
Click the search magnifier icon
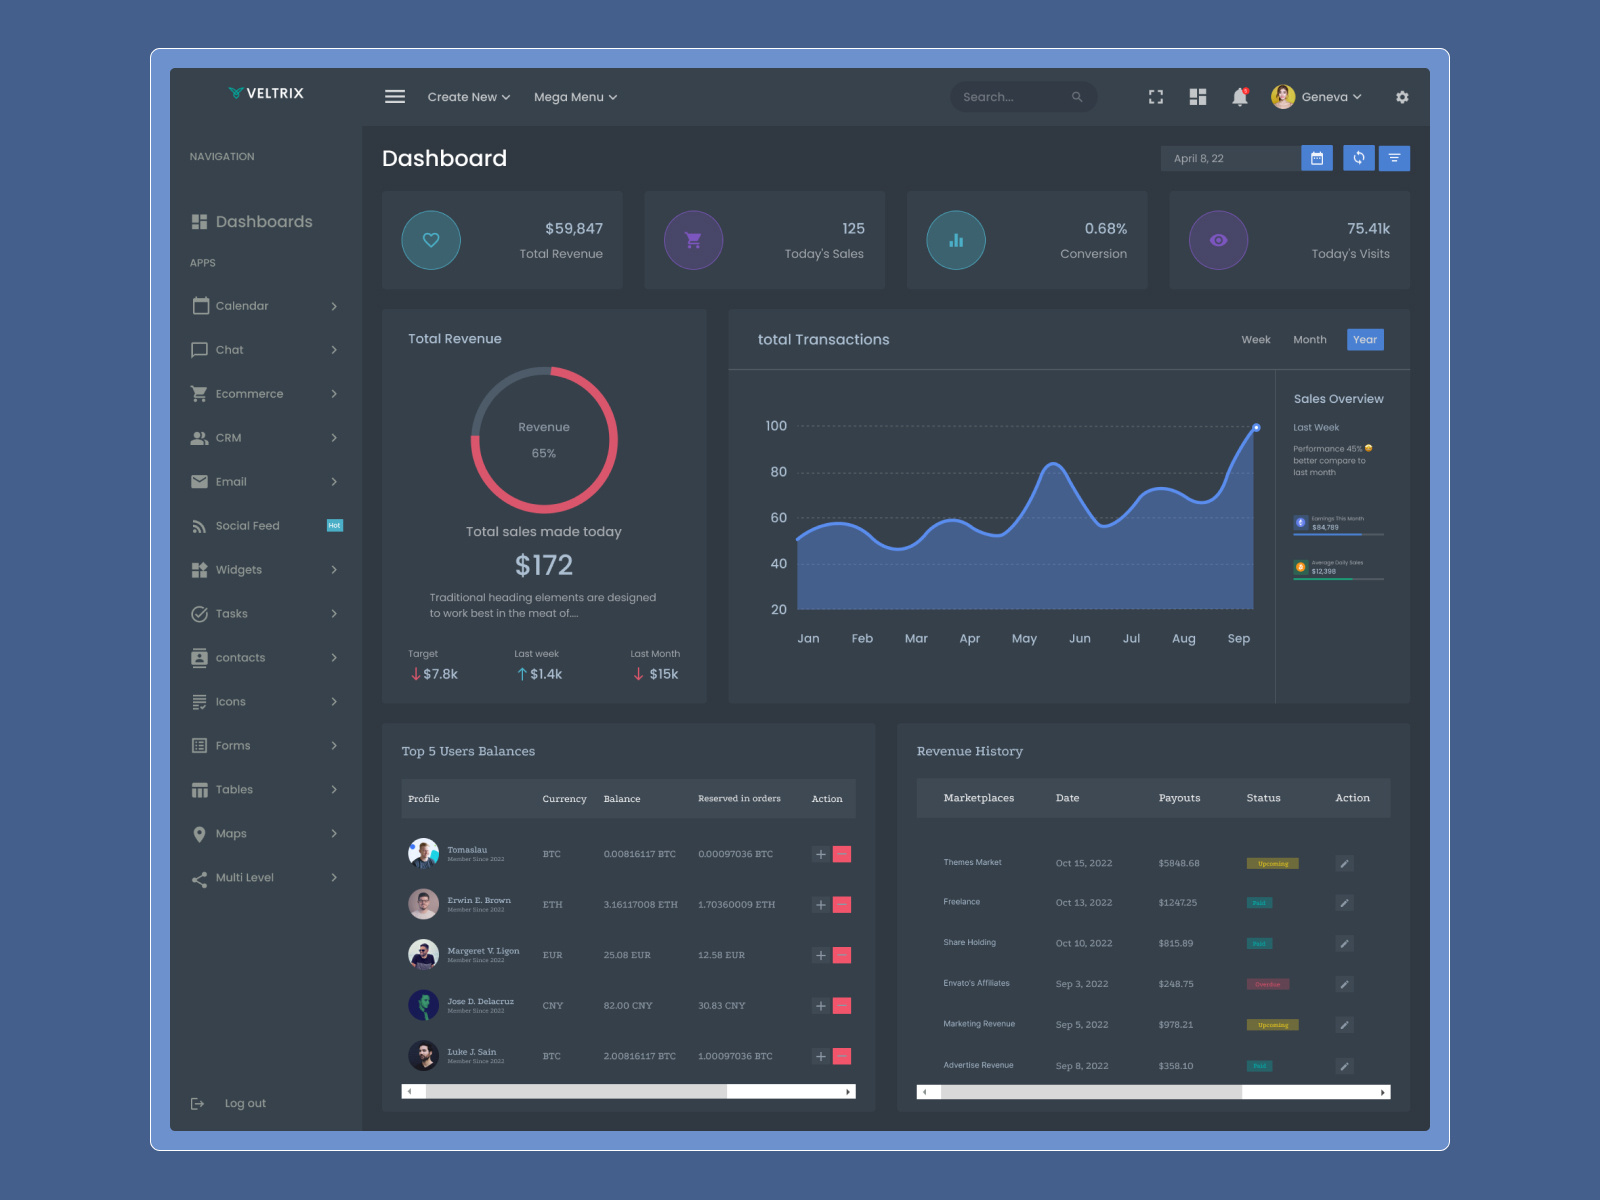1077,97
